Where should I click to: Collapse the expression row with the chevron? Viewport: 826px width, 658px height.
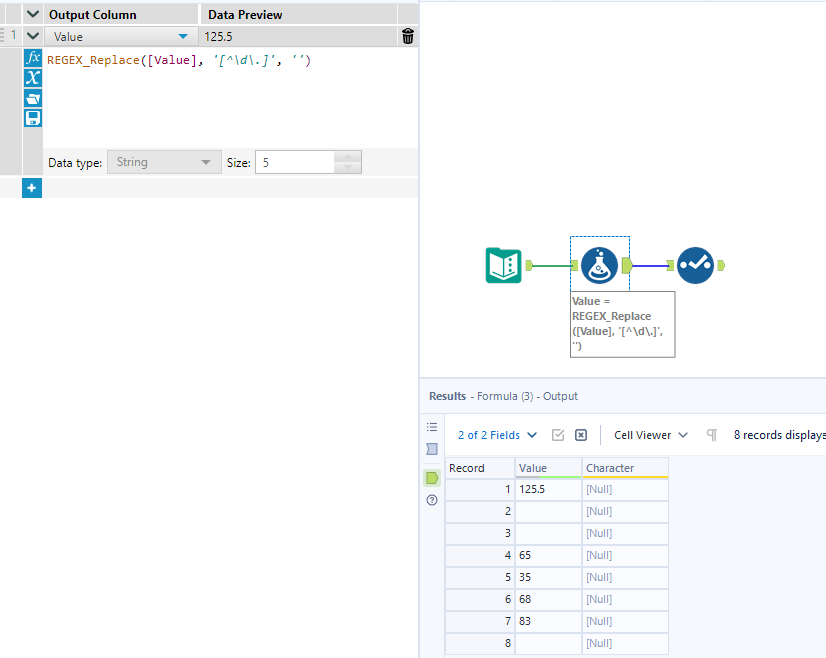click(x=32, y=36)
